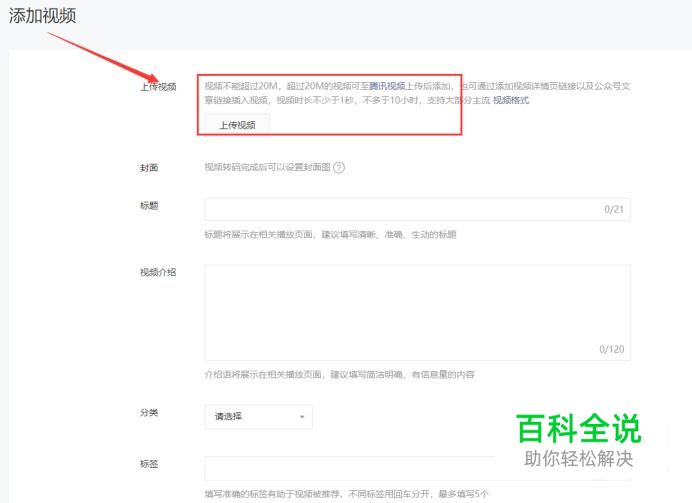This screenshot has height=503, width=692.
Task: Click the 介绍语将展示在相关播放页面 hint text
Action: (x=339, y=375)
